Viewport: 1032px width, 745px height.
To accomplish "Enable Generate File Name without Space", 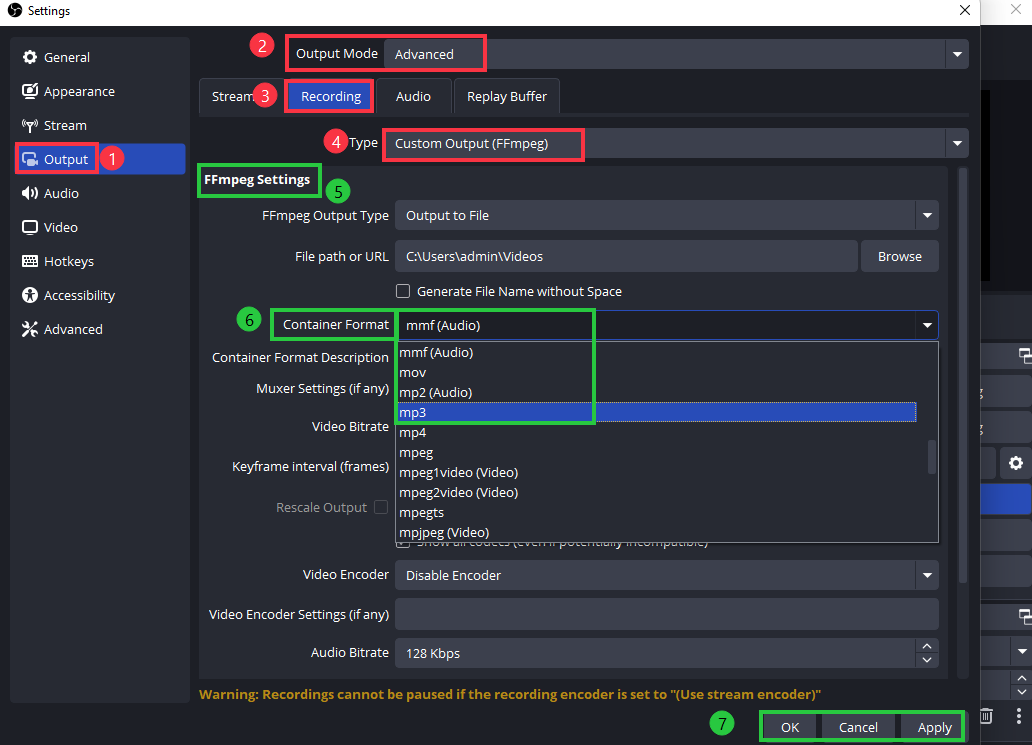I will (403, 290).
